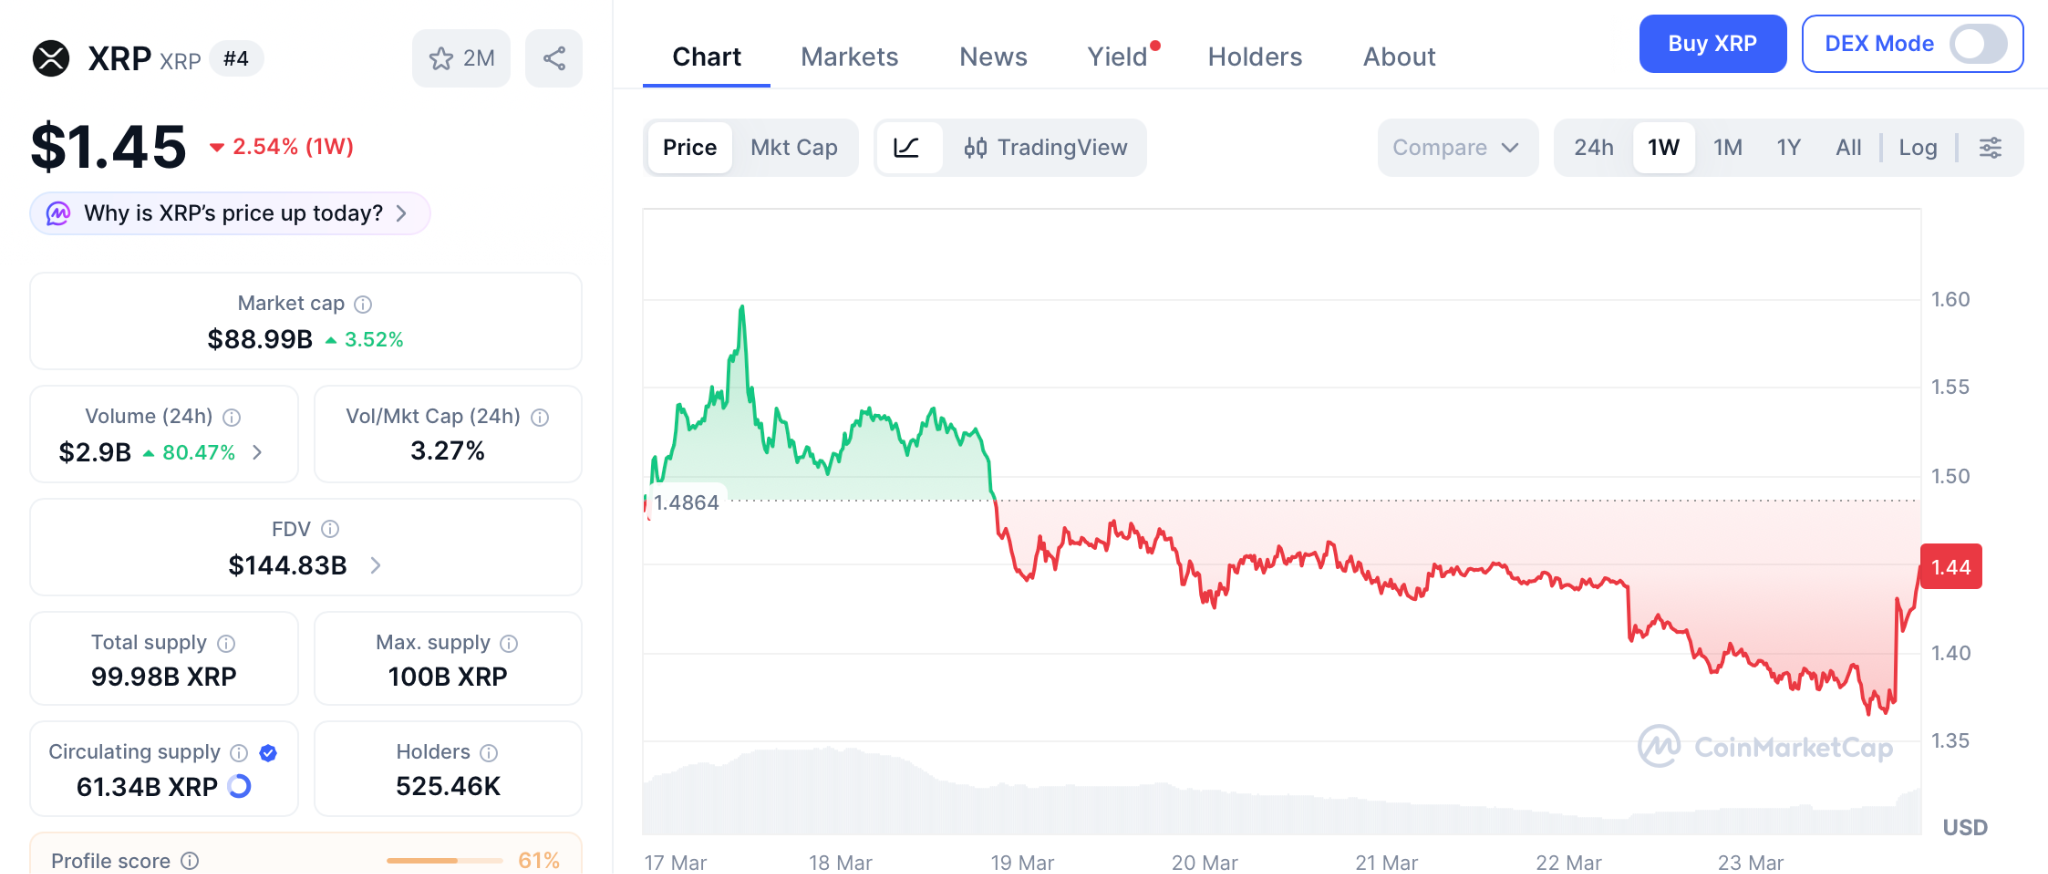Click the verified badge beside Circulating supply

pos(268,753)
